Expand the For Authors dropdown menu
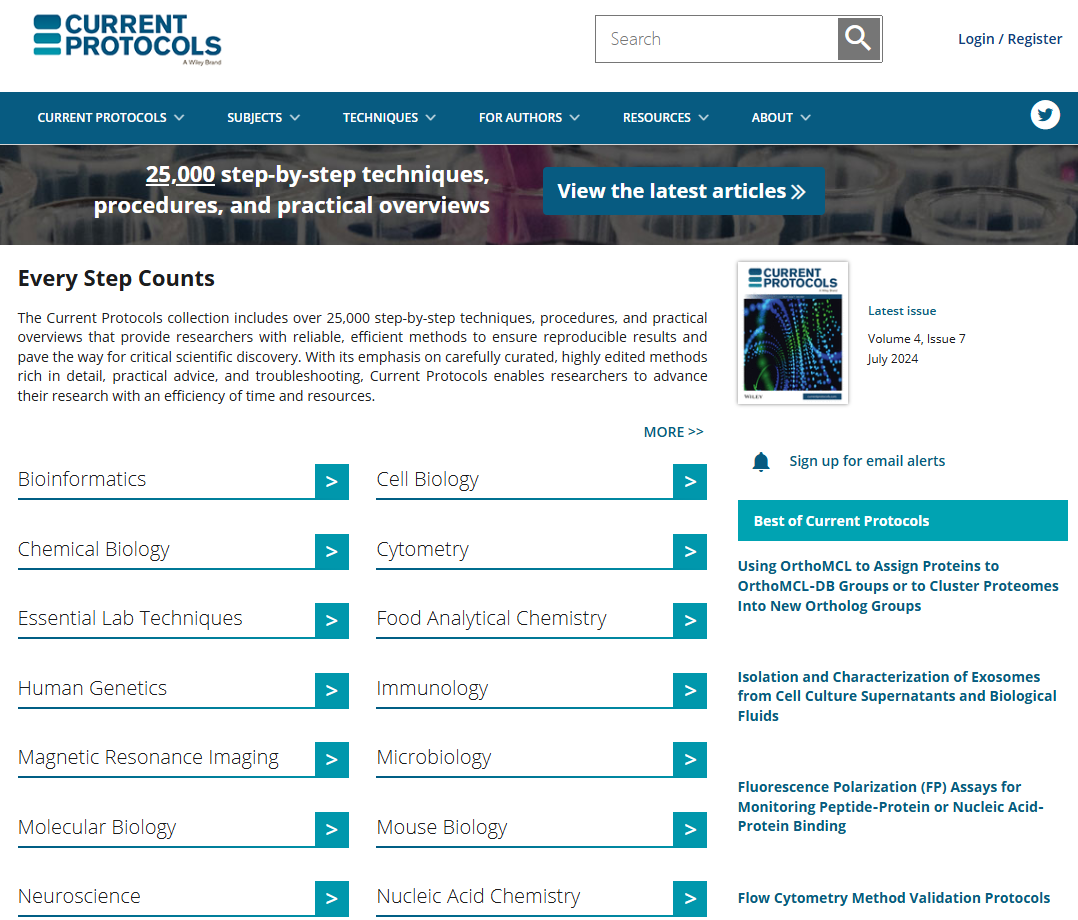Viewport: 1078px width, 920px height. [529, 118]
